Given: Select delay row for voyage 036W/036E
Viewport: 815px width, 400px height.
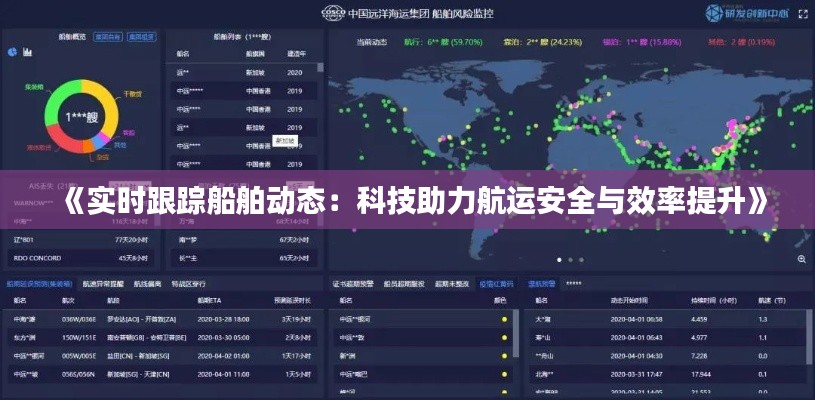Looking at the screenshot, I should 163,319.
